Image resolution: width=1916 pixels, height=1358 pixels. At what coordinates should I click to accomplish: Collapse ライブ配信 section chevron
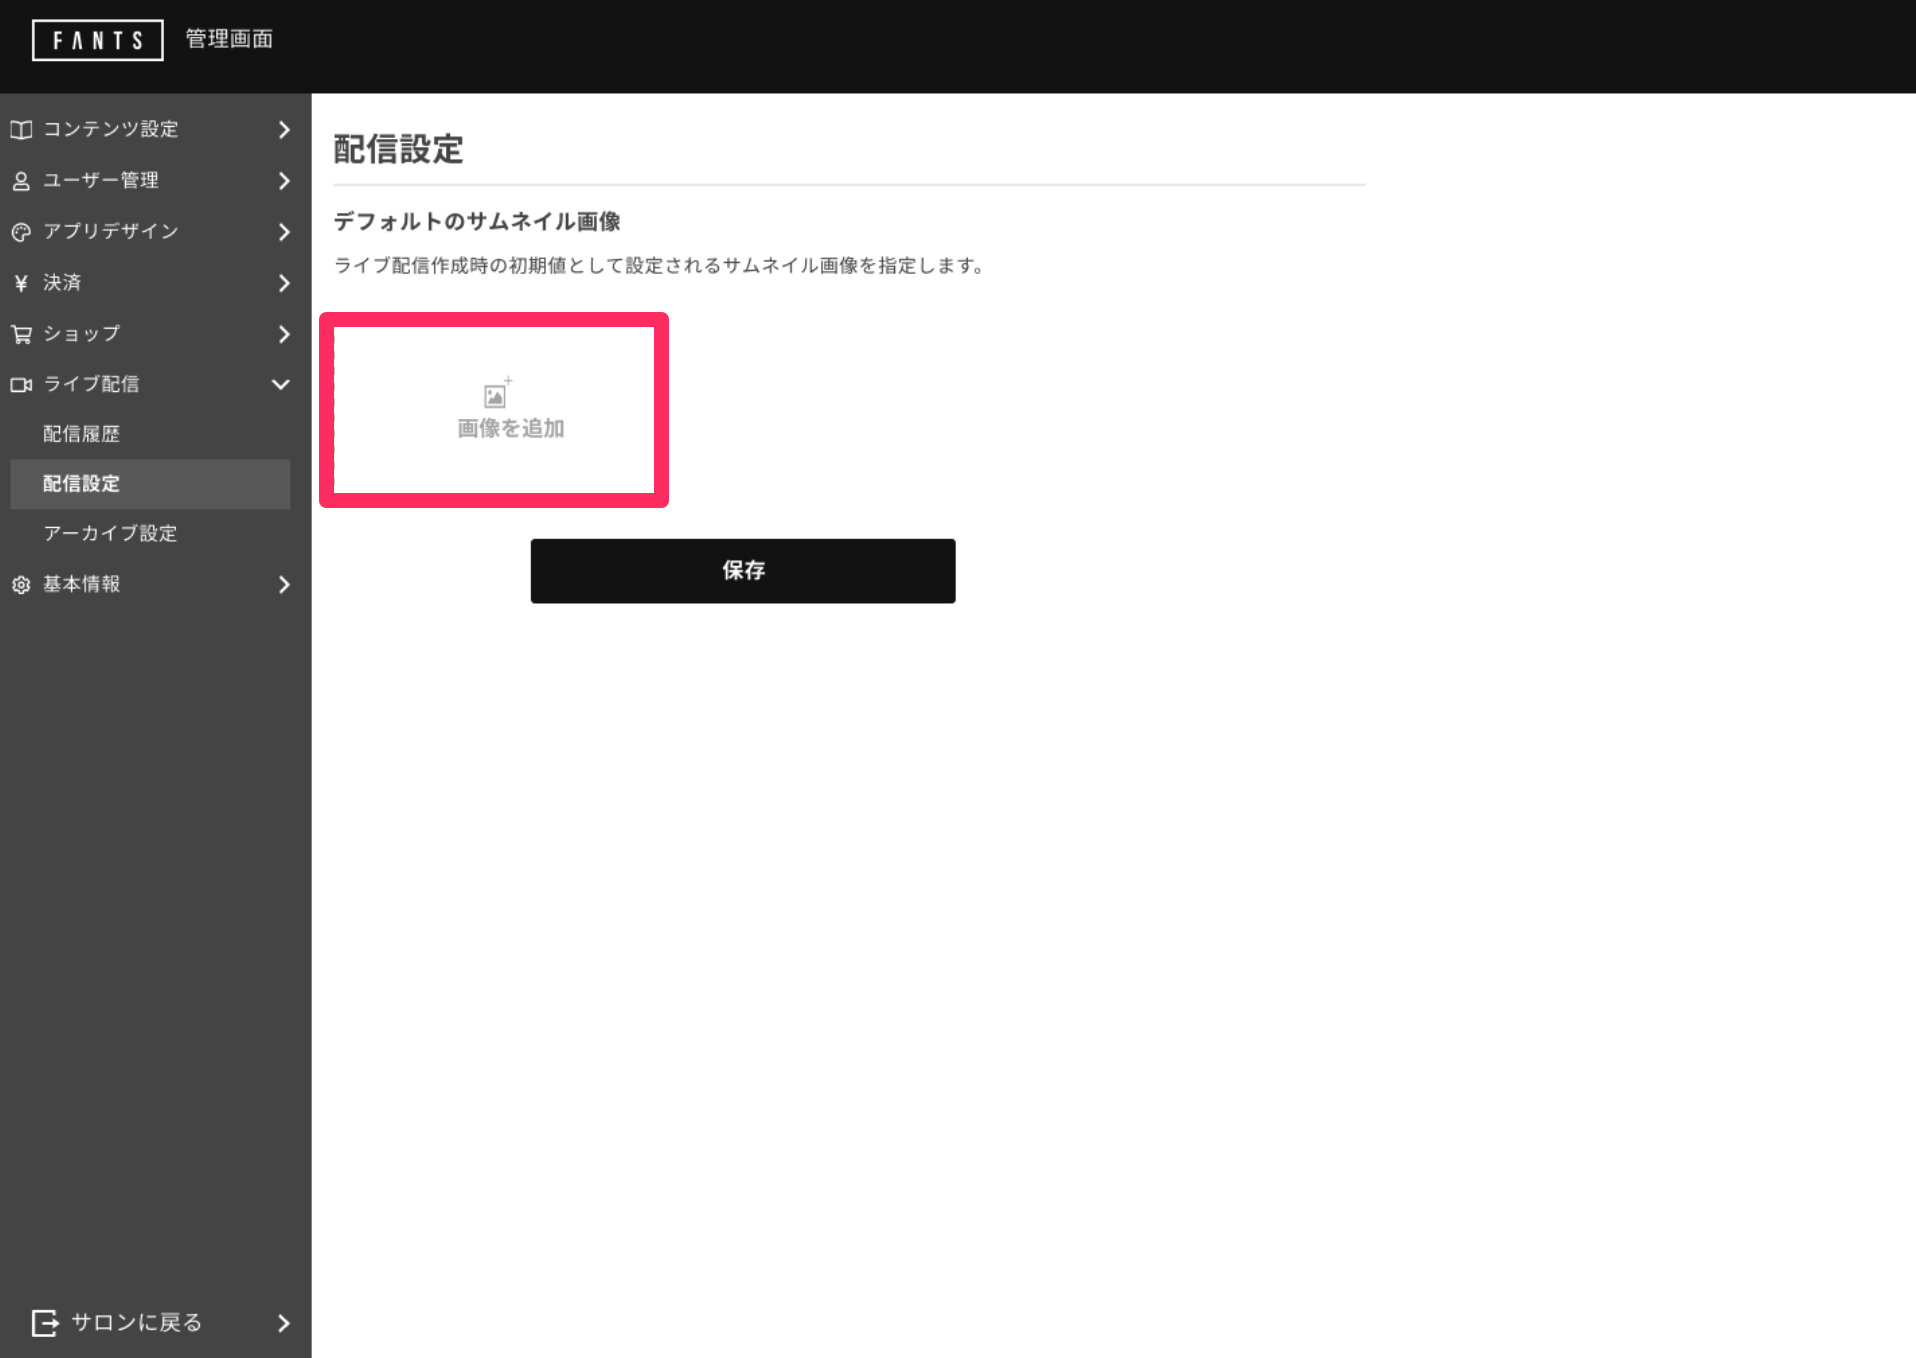pos(281,385)
